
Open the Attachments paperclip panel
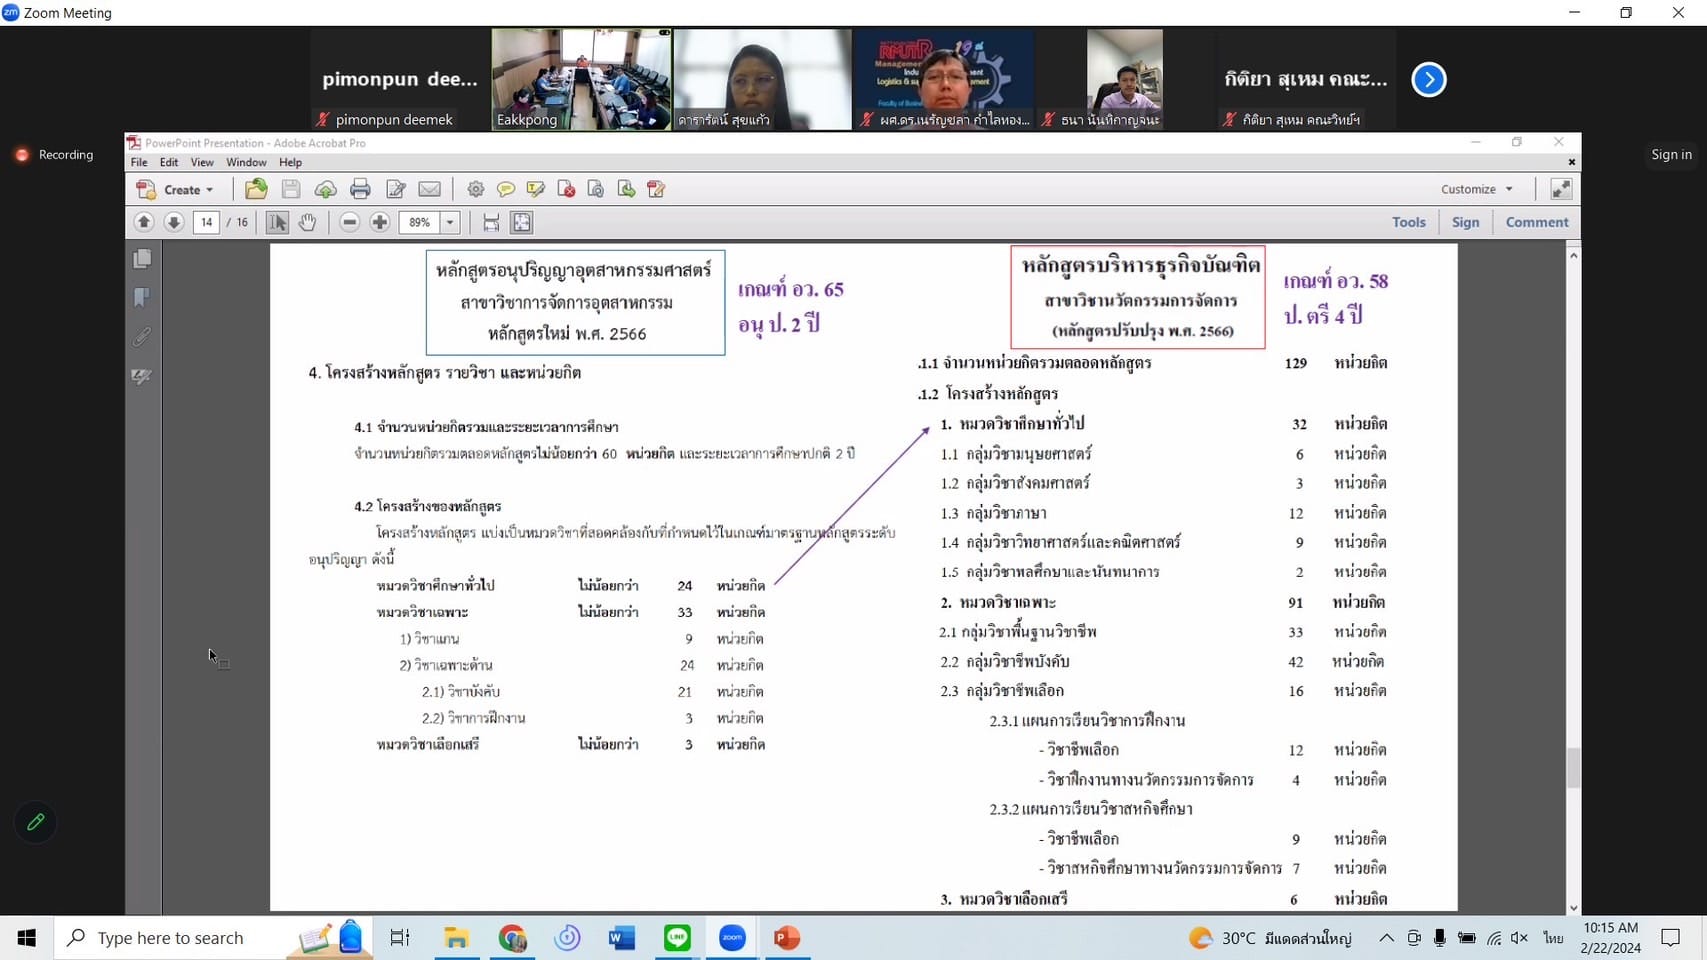coord(142,337)
